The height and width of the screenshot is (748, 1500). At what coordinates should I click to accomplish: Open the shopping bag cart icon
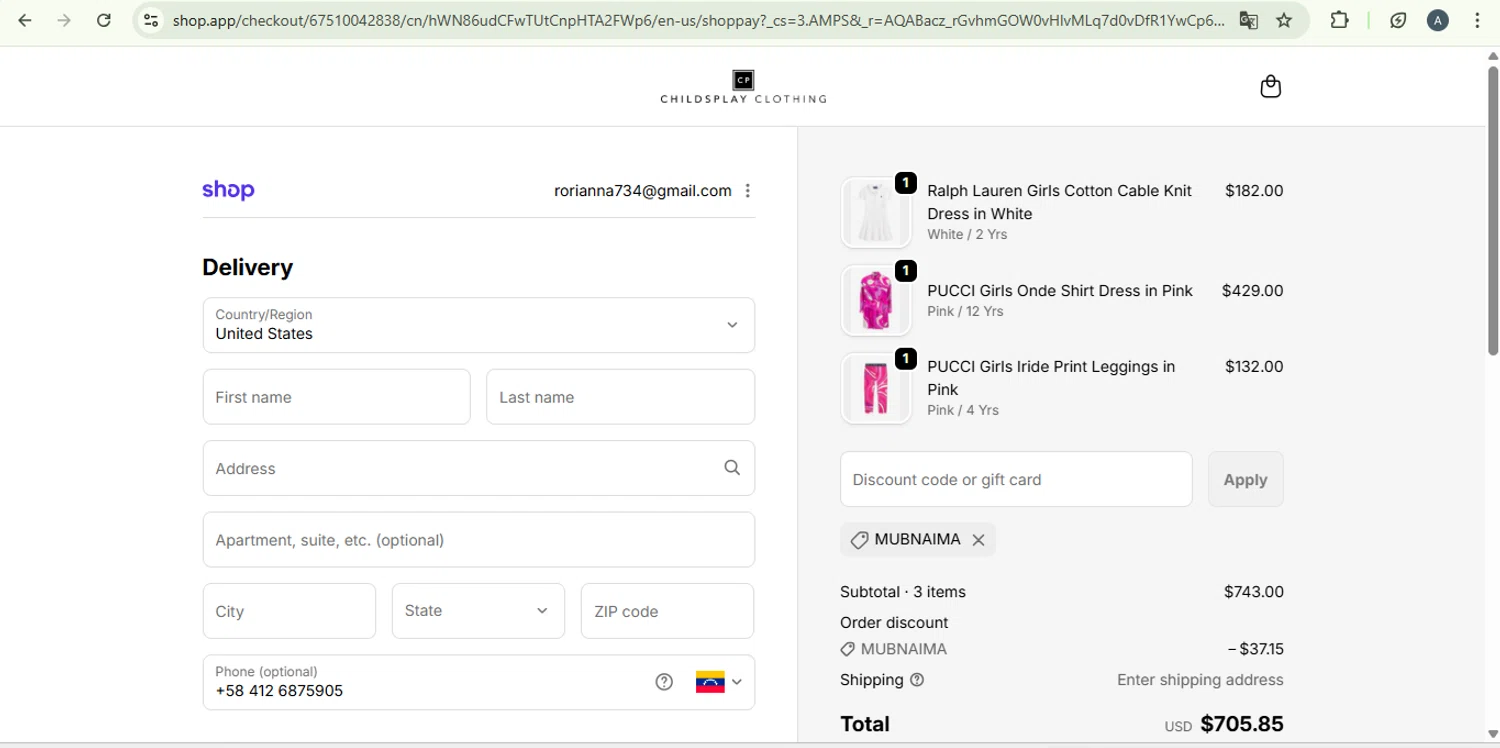click(x=1270, y=86)
